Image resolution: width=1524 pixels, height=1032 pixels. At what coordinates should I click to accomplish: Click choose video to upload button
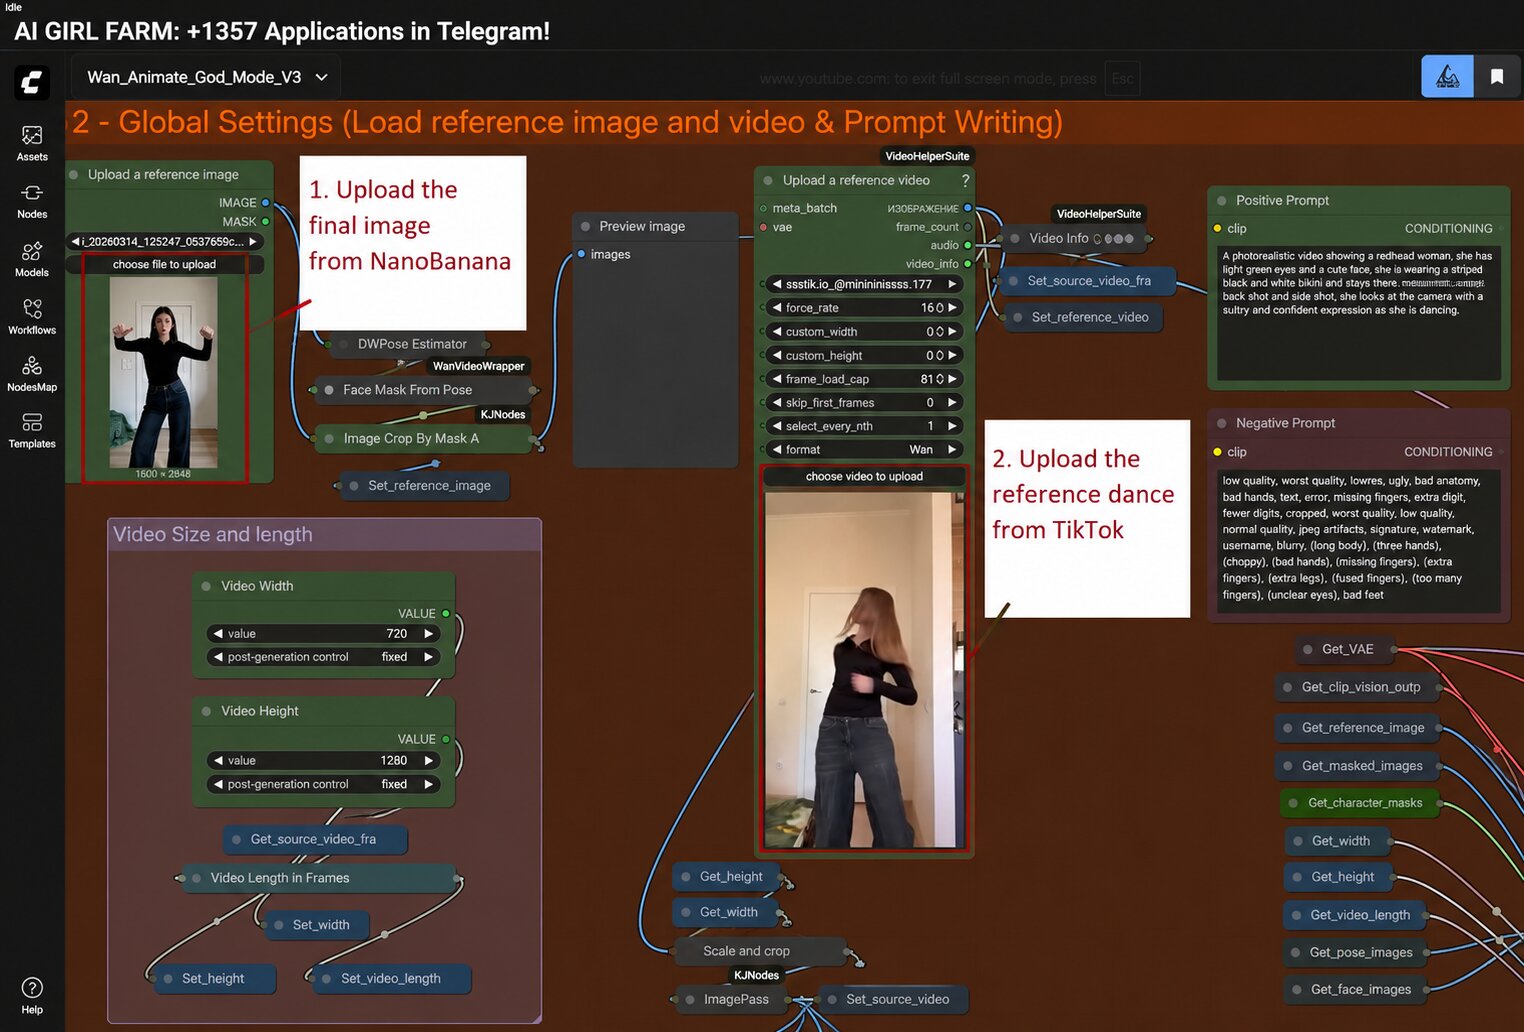pyautogui.click(x=864, y=477)
